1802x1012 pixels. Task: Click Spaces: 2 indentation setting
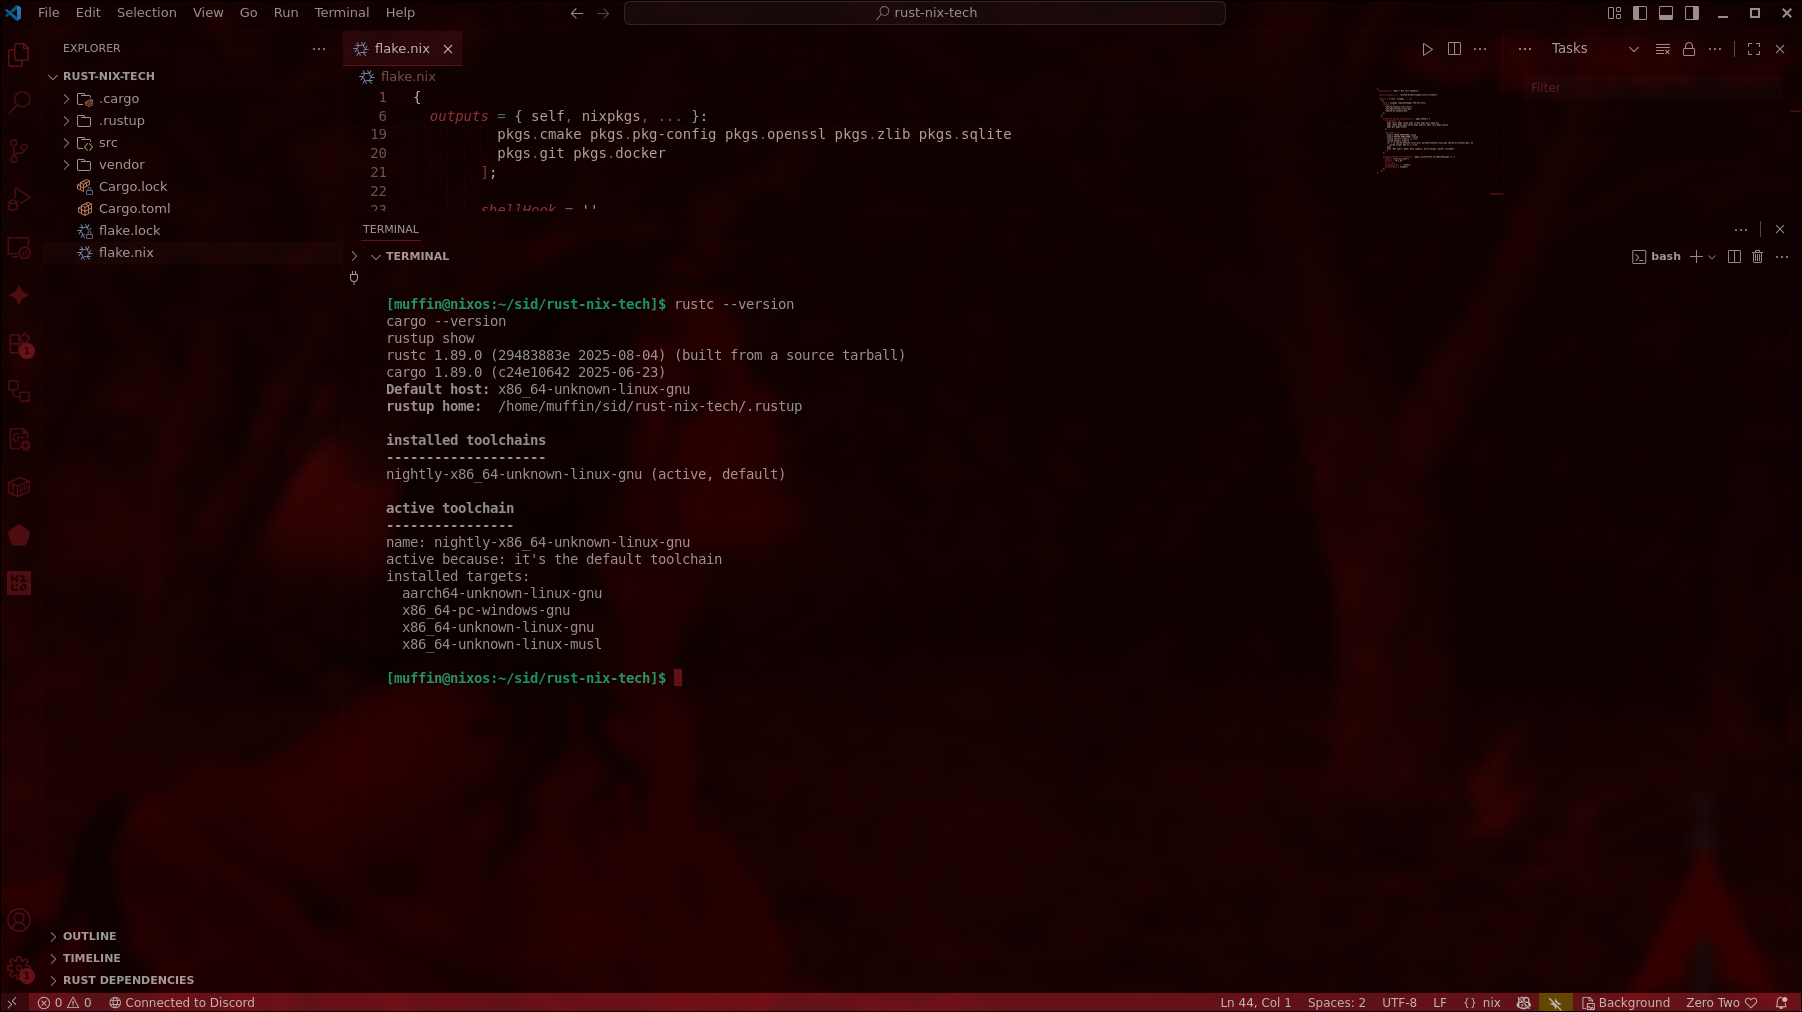pyautogui.click(x=1336, y=1003)
